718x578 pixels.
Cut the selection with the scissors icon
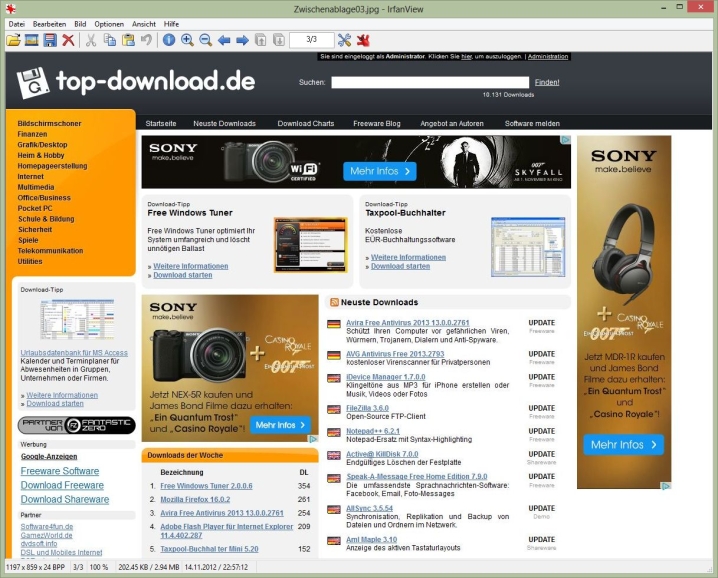pos(91,40)
